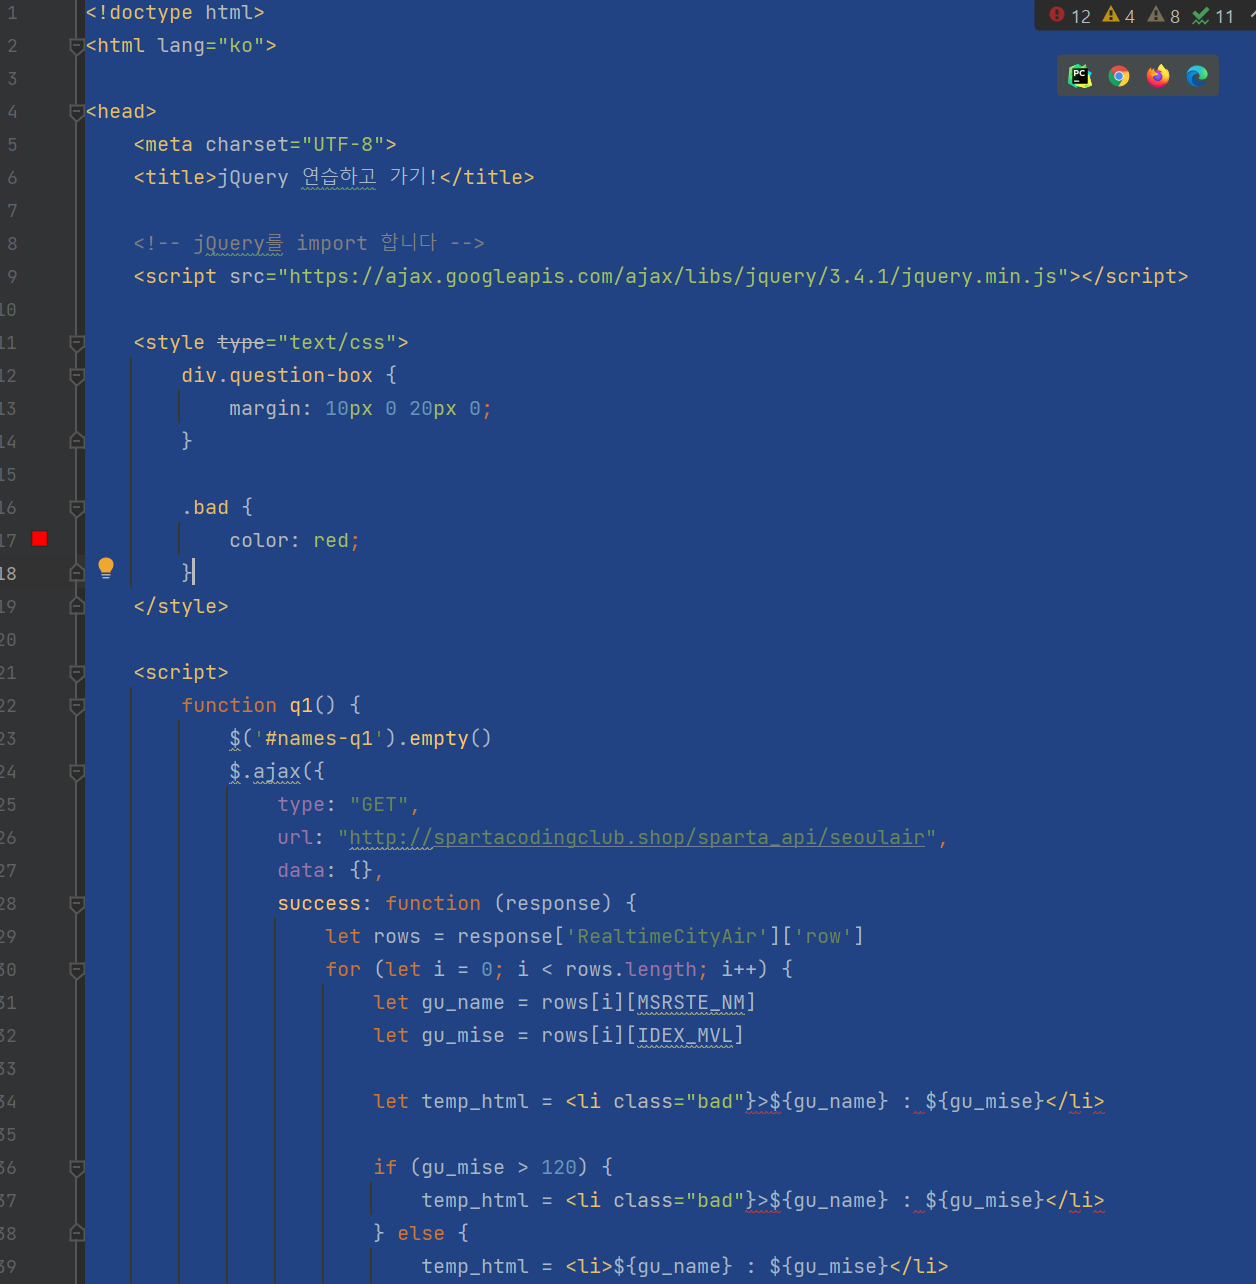
Task: Click the rows.length expression in for loop
Action: (631, 970)
